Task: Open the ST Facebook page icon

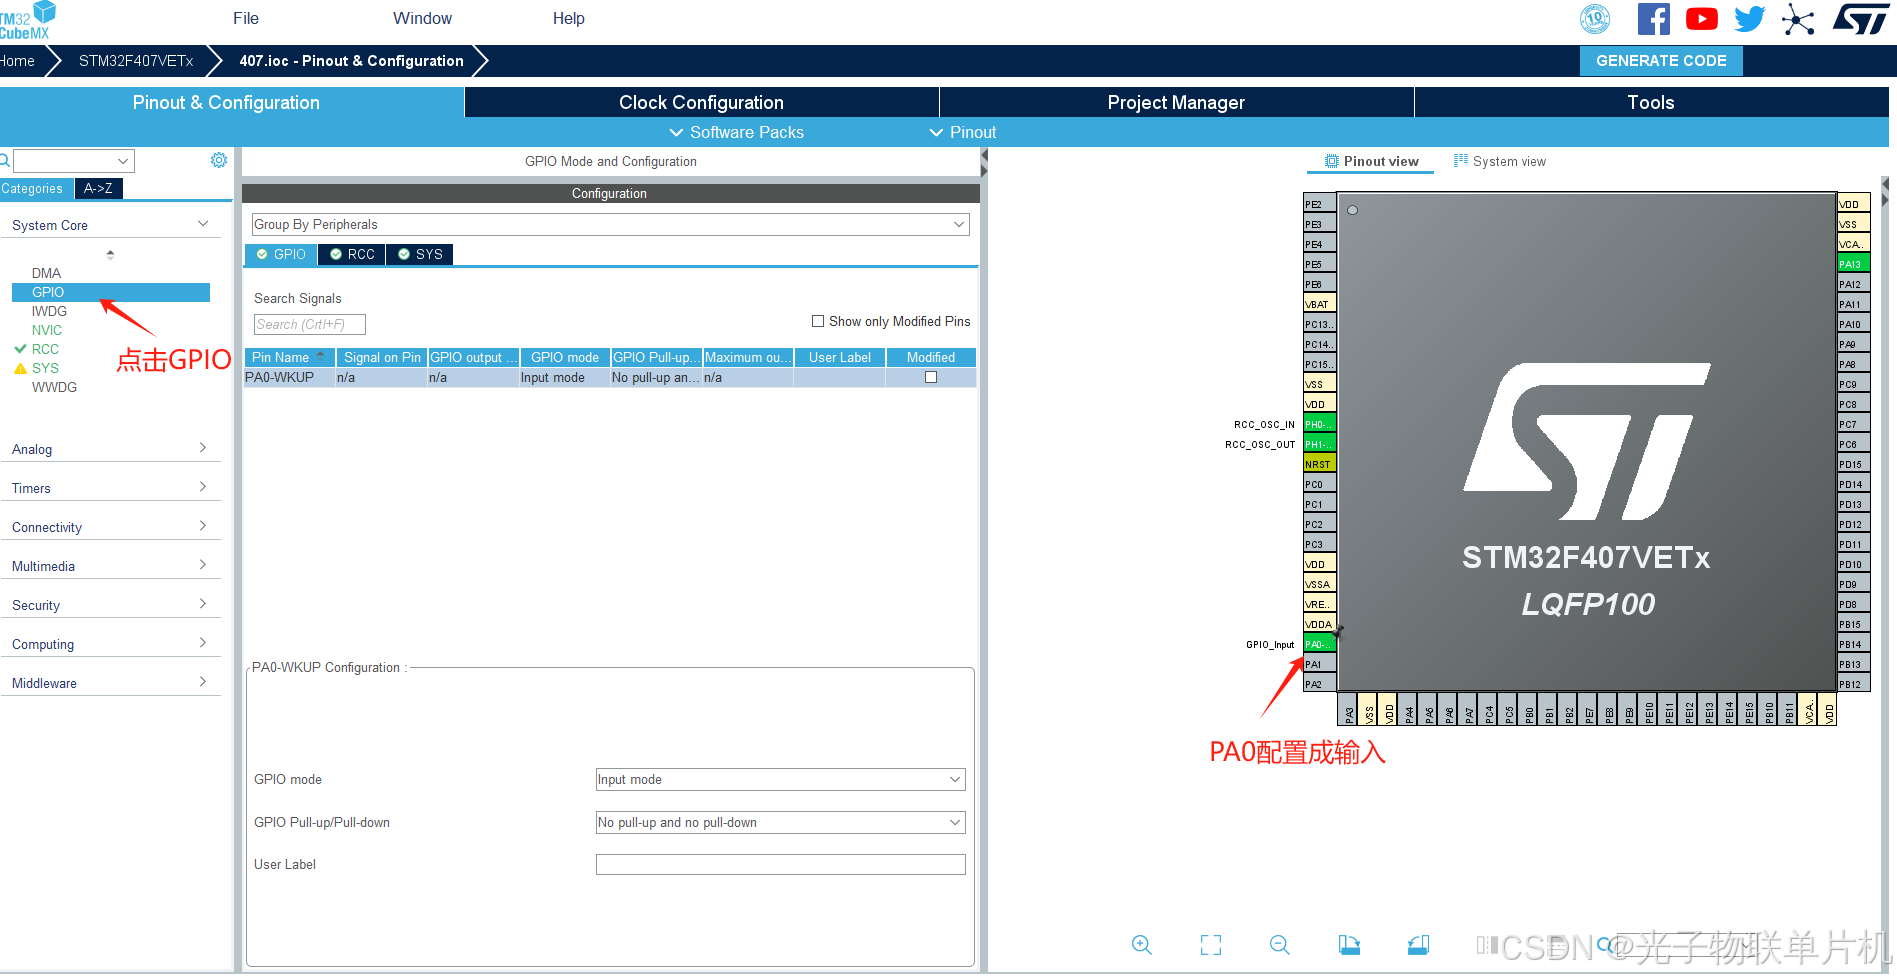Action: click(x=1654, y=19)
